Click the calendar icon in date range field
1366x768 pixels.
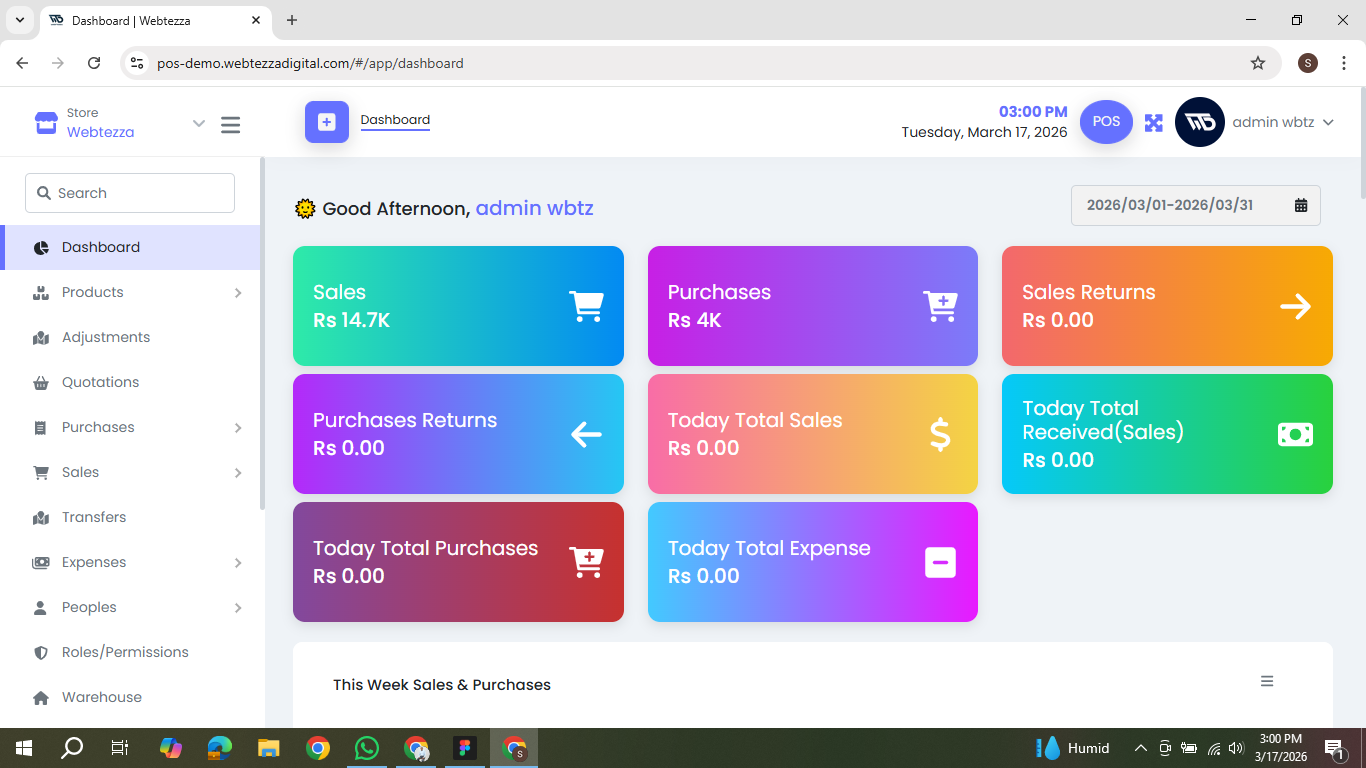click(x=1301, y=205)
